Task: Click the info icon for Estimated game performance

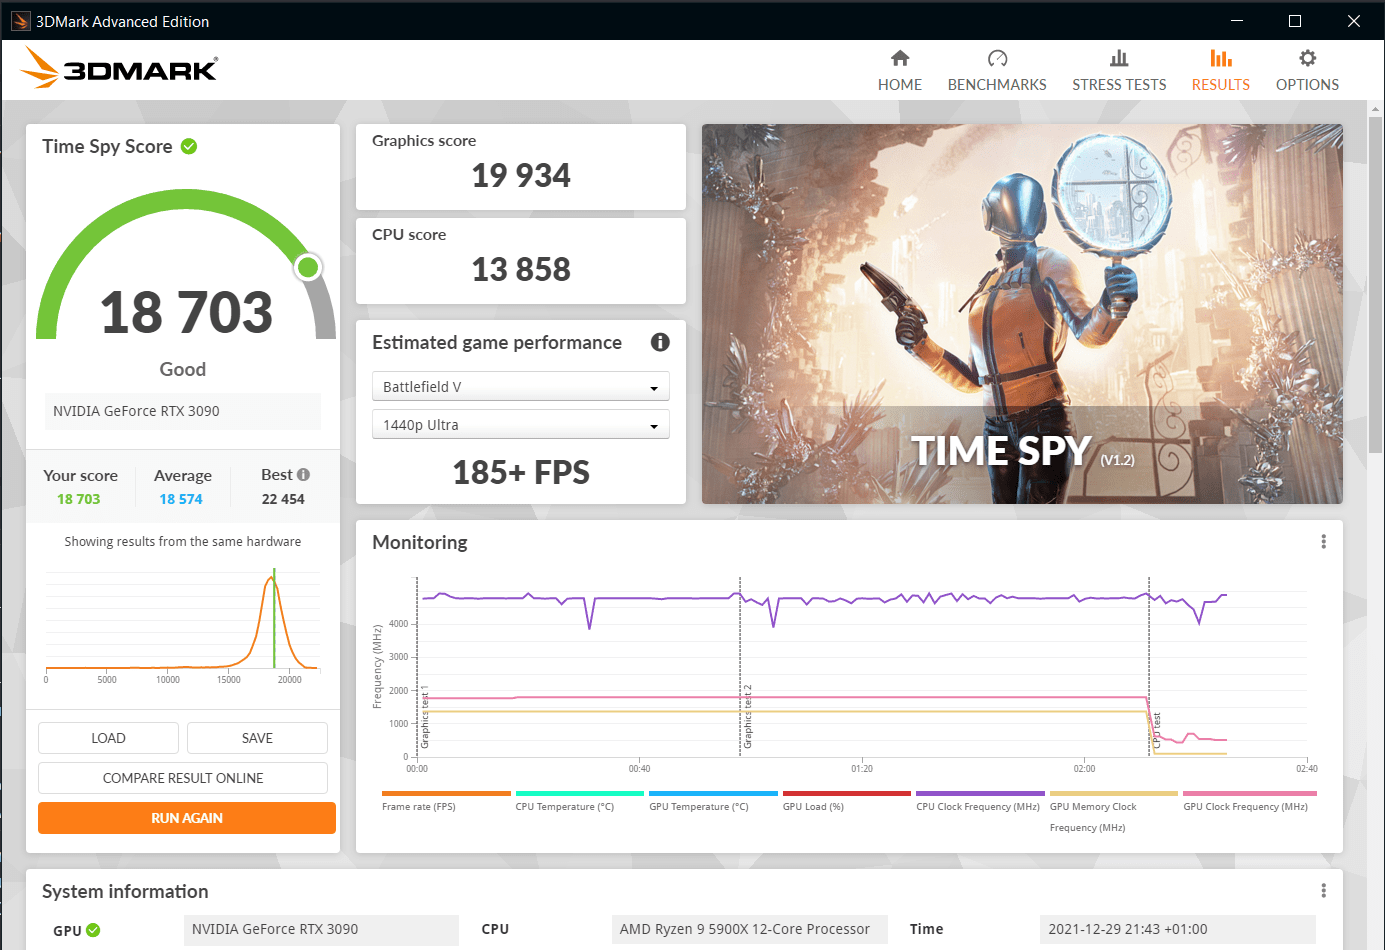Action: pyautogui.click(x=660, y=342)
